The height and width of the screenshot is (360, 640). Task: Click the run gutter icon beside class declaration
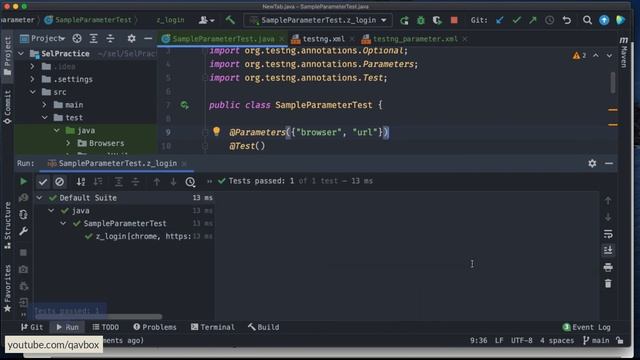tap(184, 105)
